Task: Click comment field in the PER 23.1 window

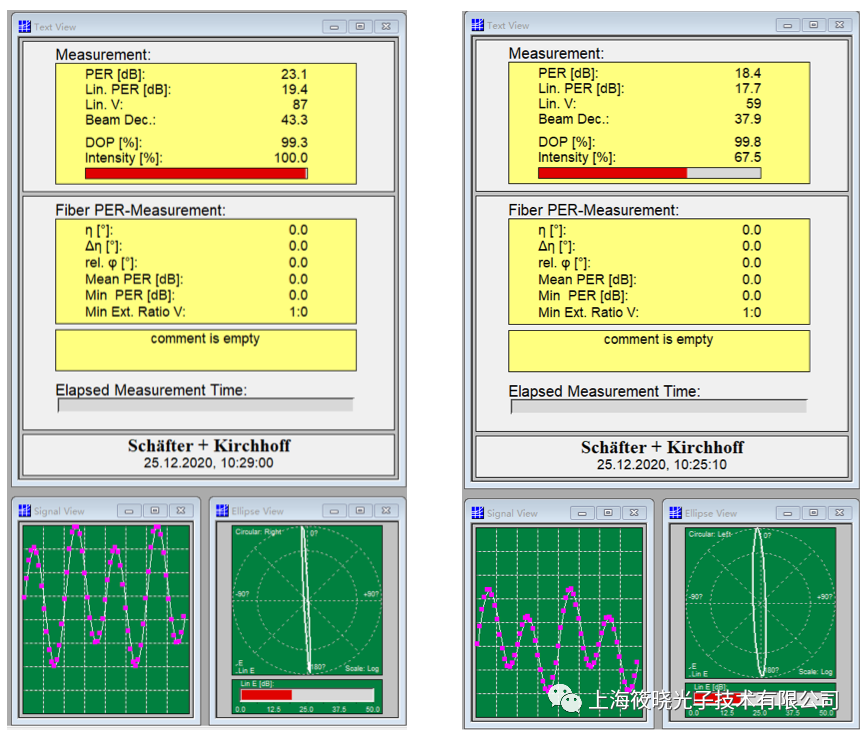Action: 205,349
